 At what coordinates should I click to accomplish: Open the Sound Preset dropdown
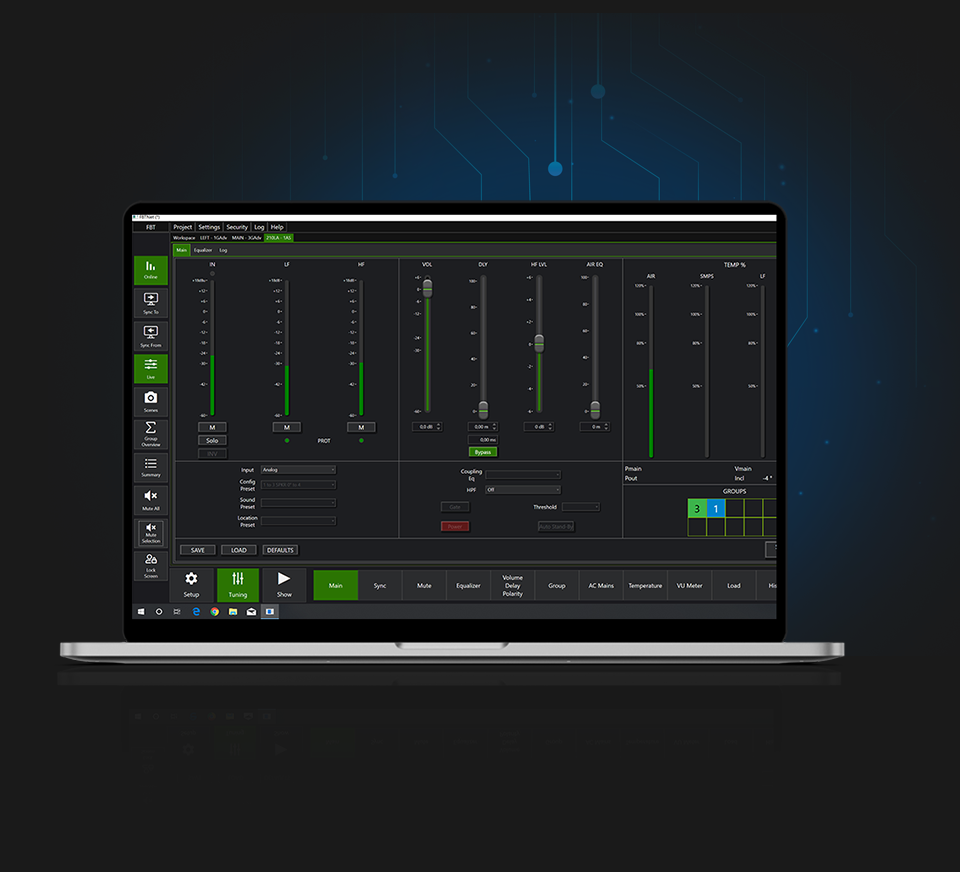(298, 503)
